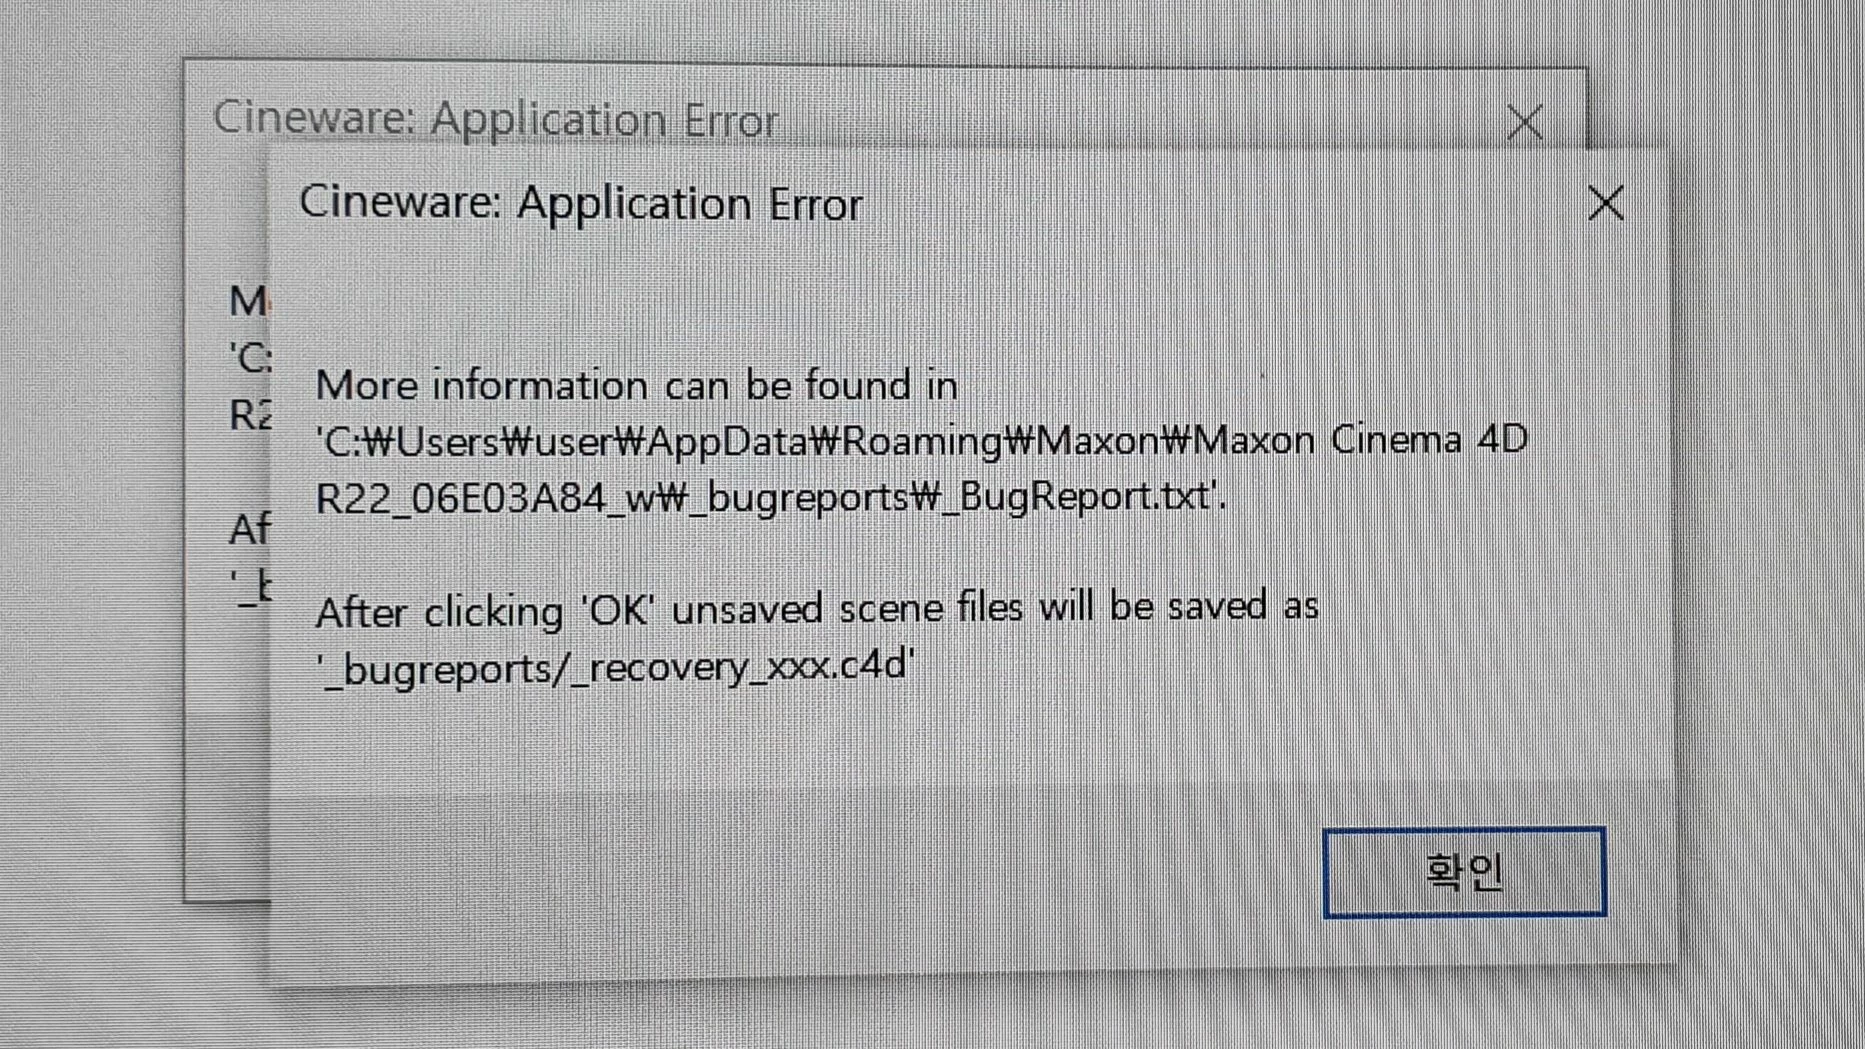
Task: Close the background Cineware error dialog
Action: pos(1525,122)
